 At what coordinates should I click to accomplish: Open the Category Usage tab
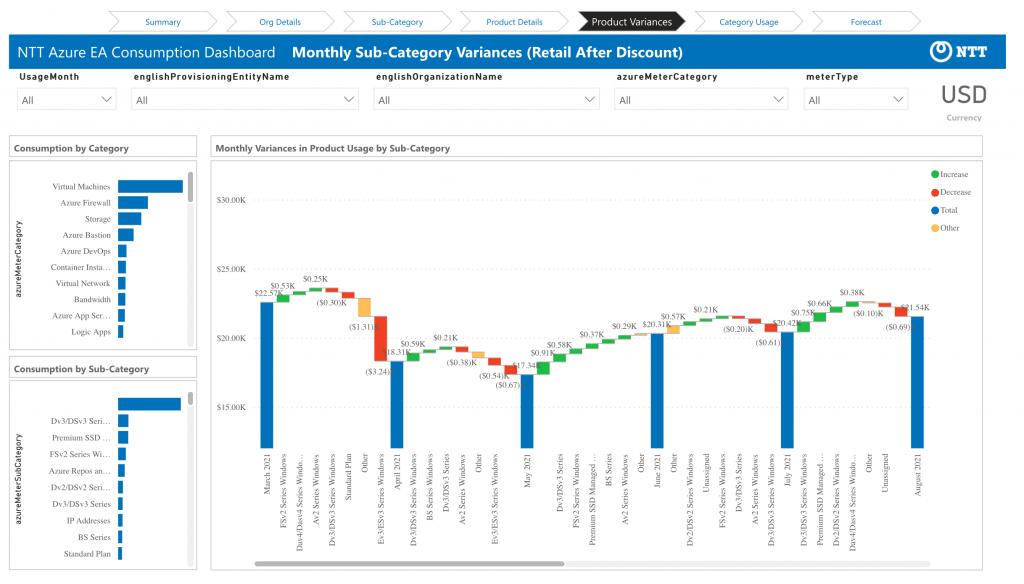click(748, 22)
